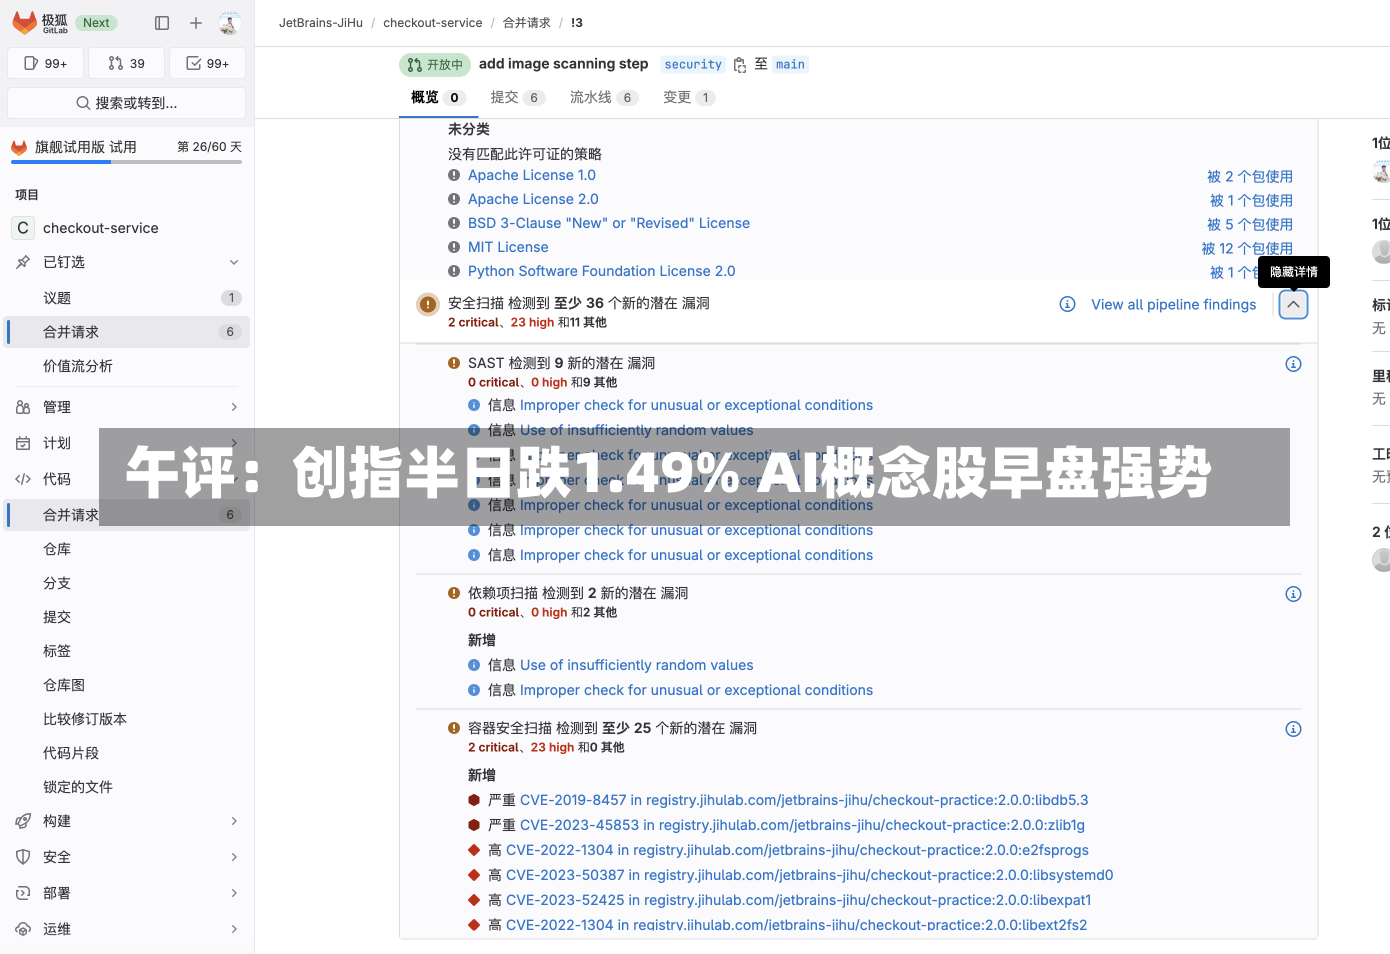Open Apache License 2.0 link

pyautogui.click(x=533, y=199)
